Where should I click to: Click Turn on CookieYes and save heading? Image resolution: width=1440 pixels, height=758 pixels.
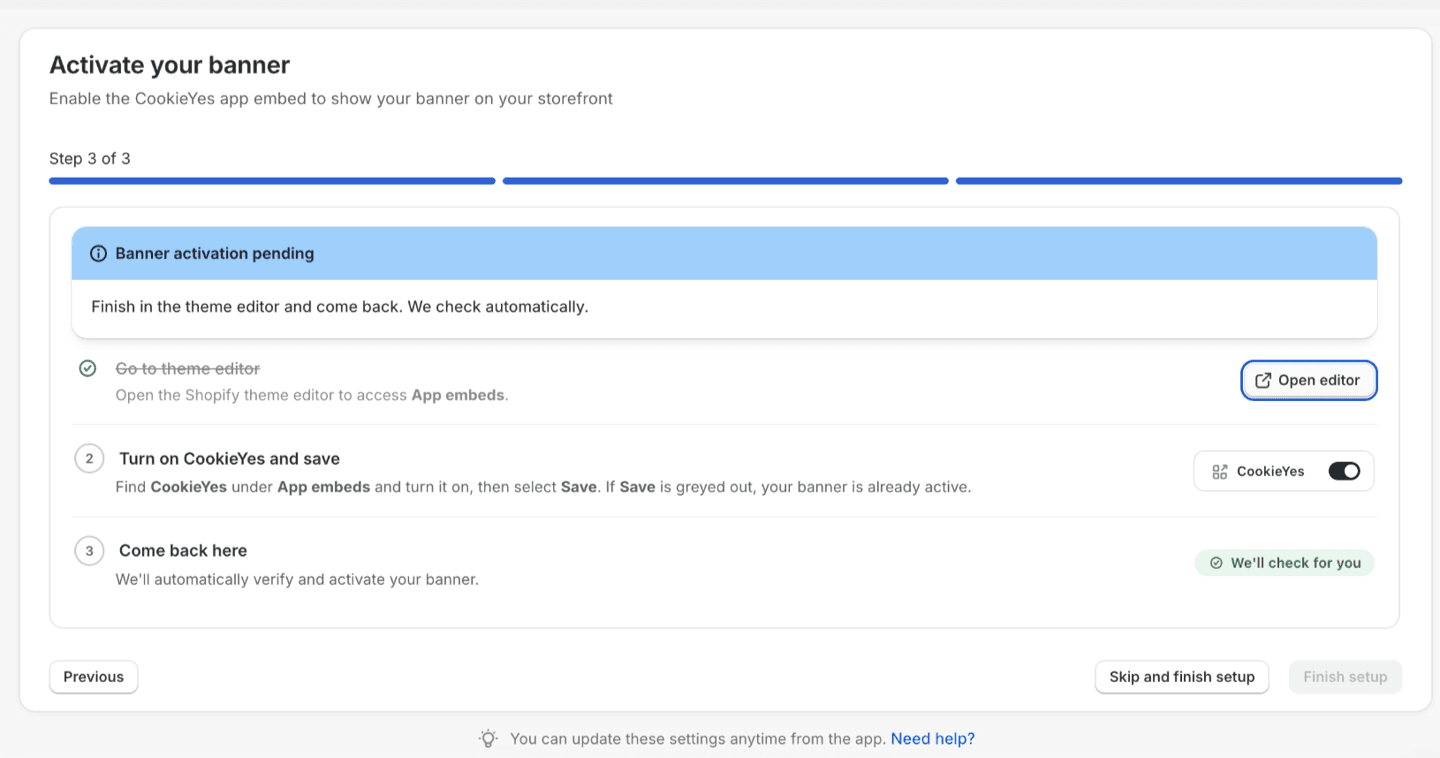click(229, 459)
